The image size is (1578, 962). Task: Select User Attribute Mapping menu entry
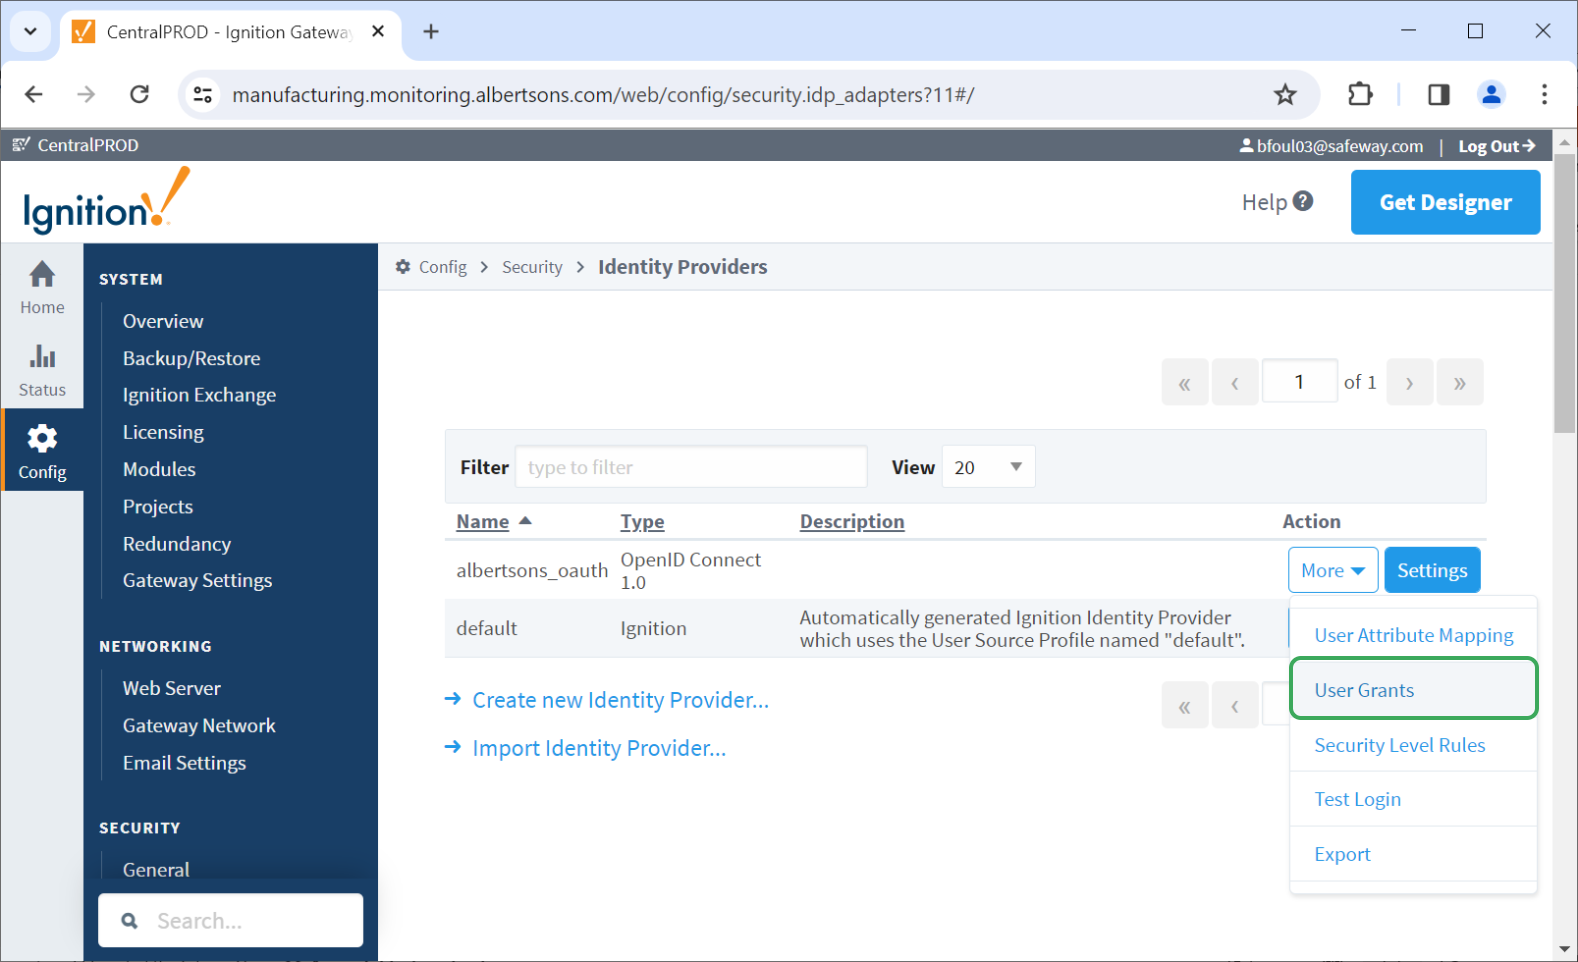click(1413, 635)
